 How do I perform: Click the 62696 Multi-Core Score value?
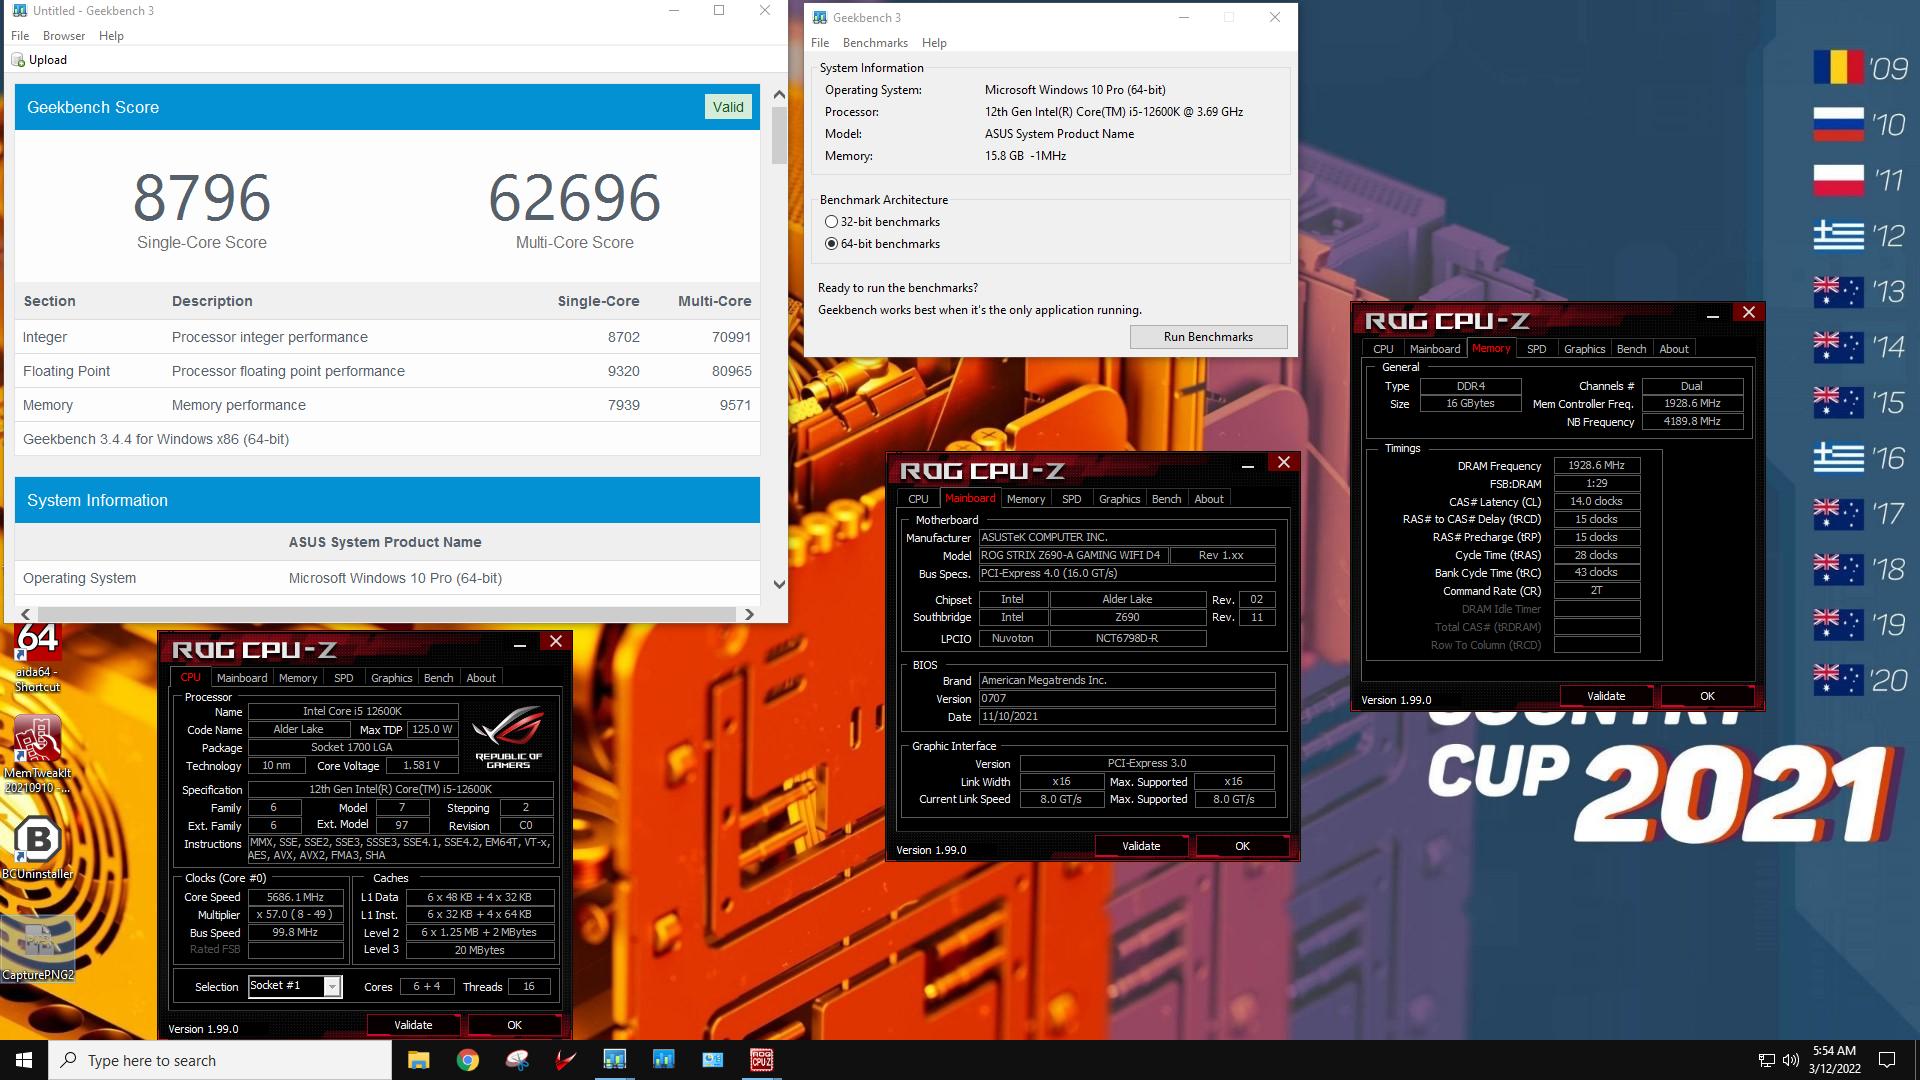point(574,198)
